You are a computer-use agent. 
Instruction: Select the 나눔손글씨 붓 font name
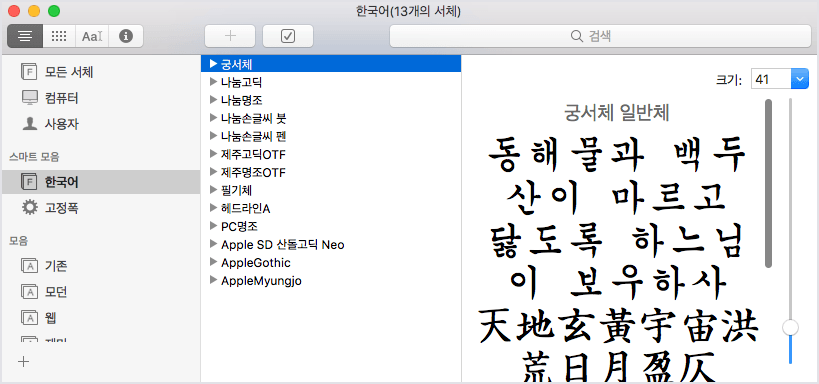(x=253, y=118)
